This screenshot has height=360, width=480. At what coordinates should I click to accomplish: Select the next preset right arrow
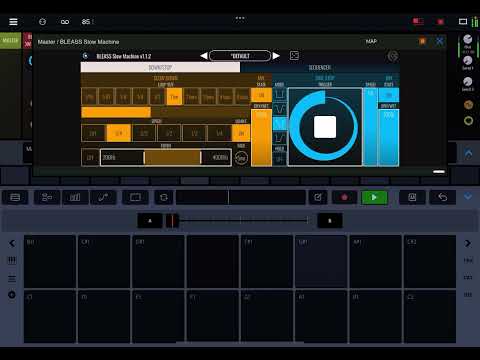pyautogui.click(x=276, y=56)
